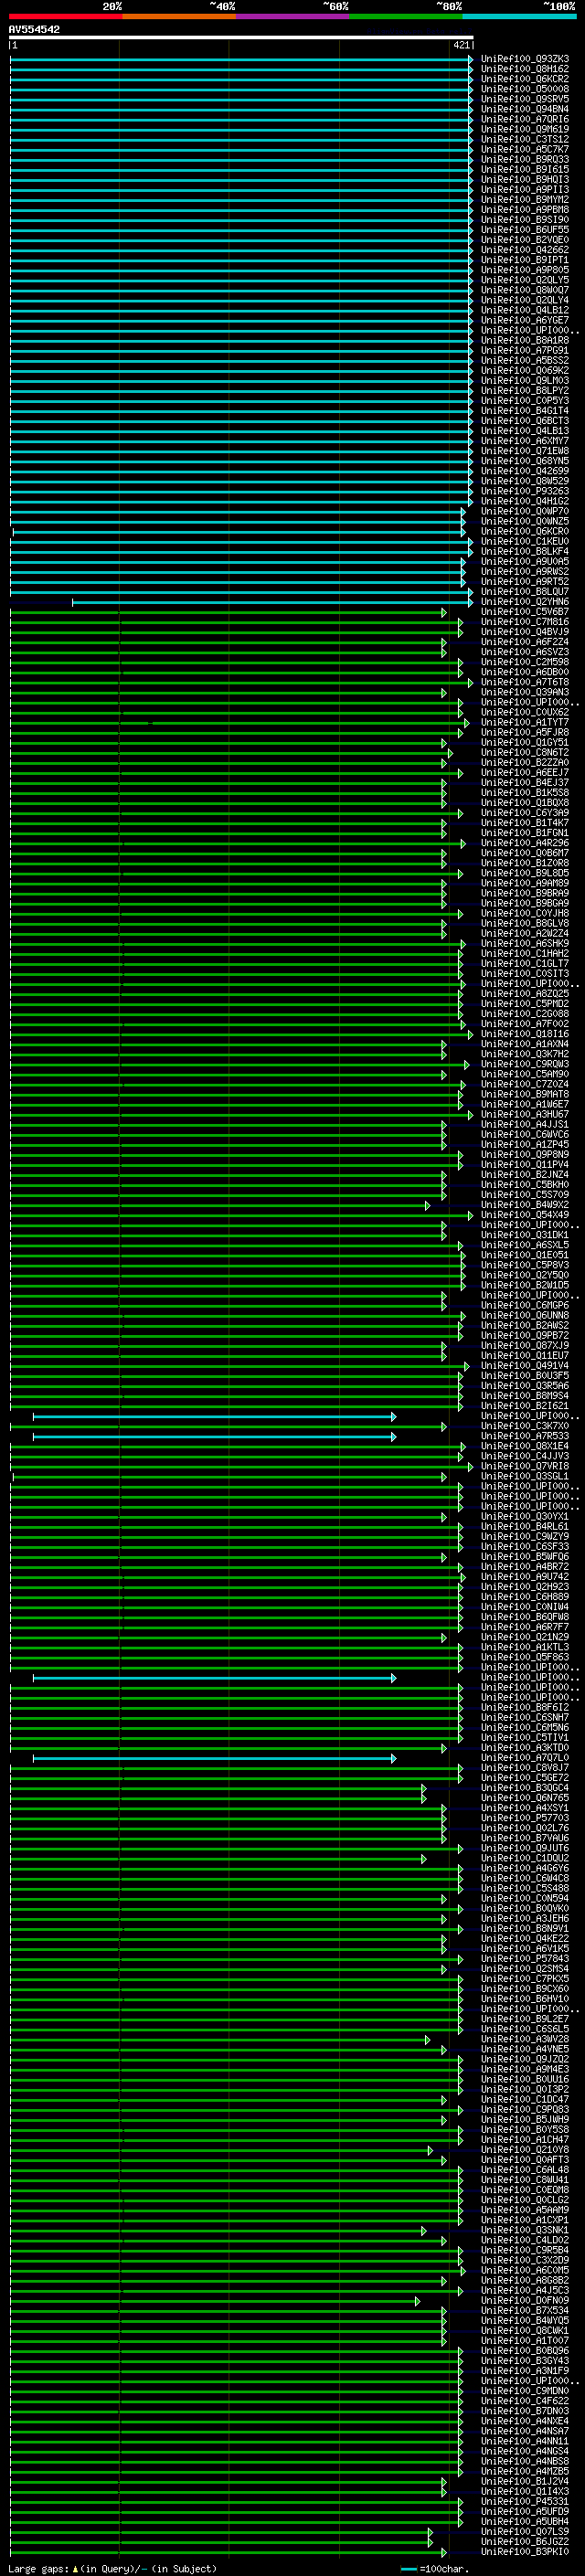585x2576 pixels.
Task: Click the green alignment bar for UniRef100_C5V6B7
Action: click(x=228, y=612)
